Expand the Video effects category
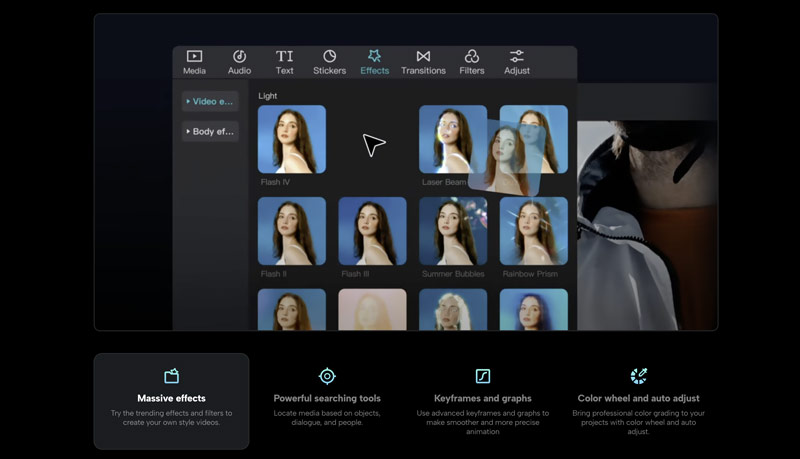Image resolution: width=800 pixels, height=459 pixels. 210,101
